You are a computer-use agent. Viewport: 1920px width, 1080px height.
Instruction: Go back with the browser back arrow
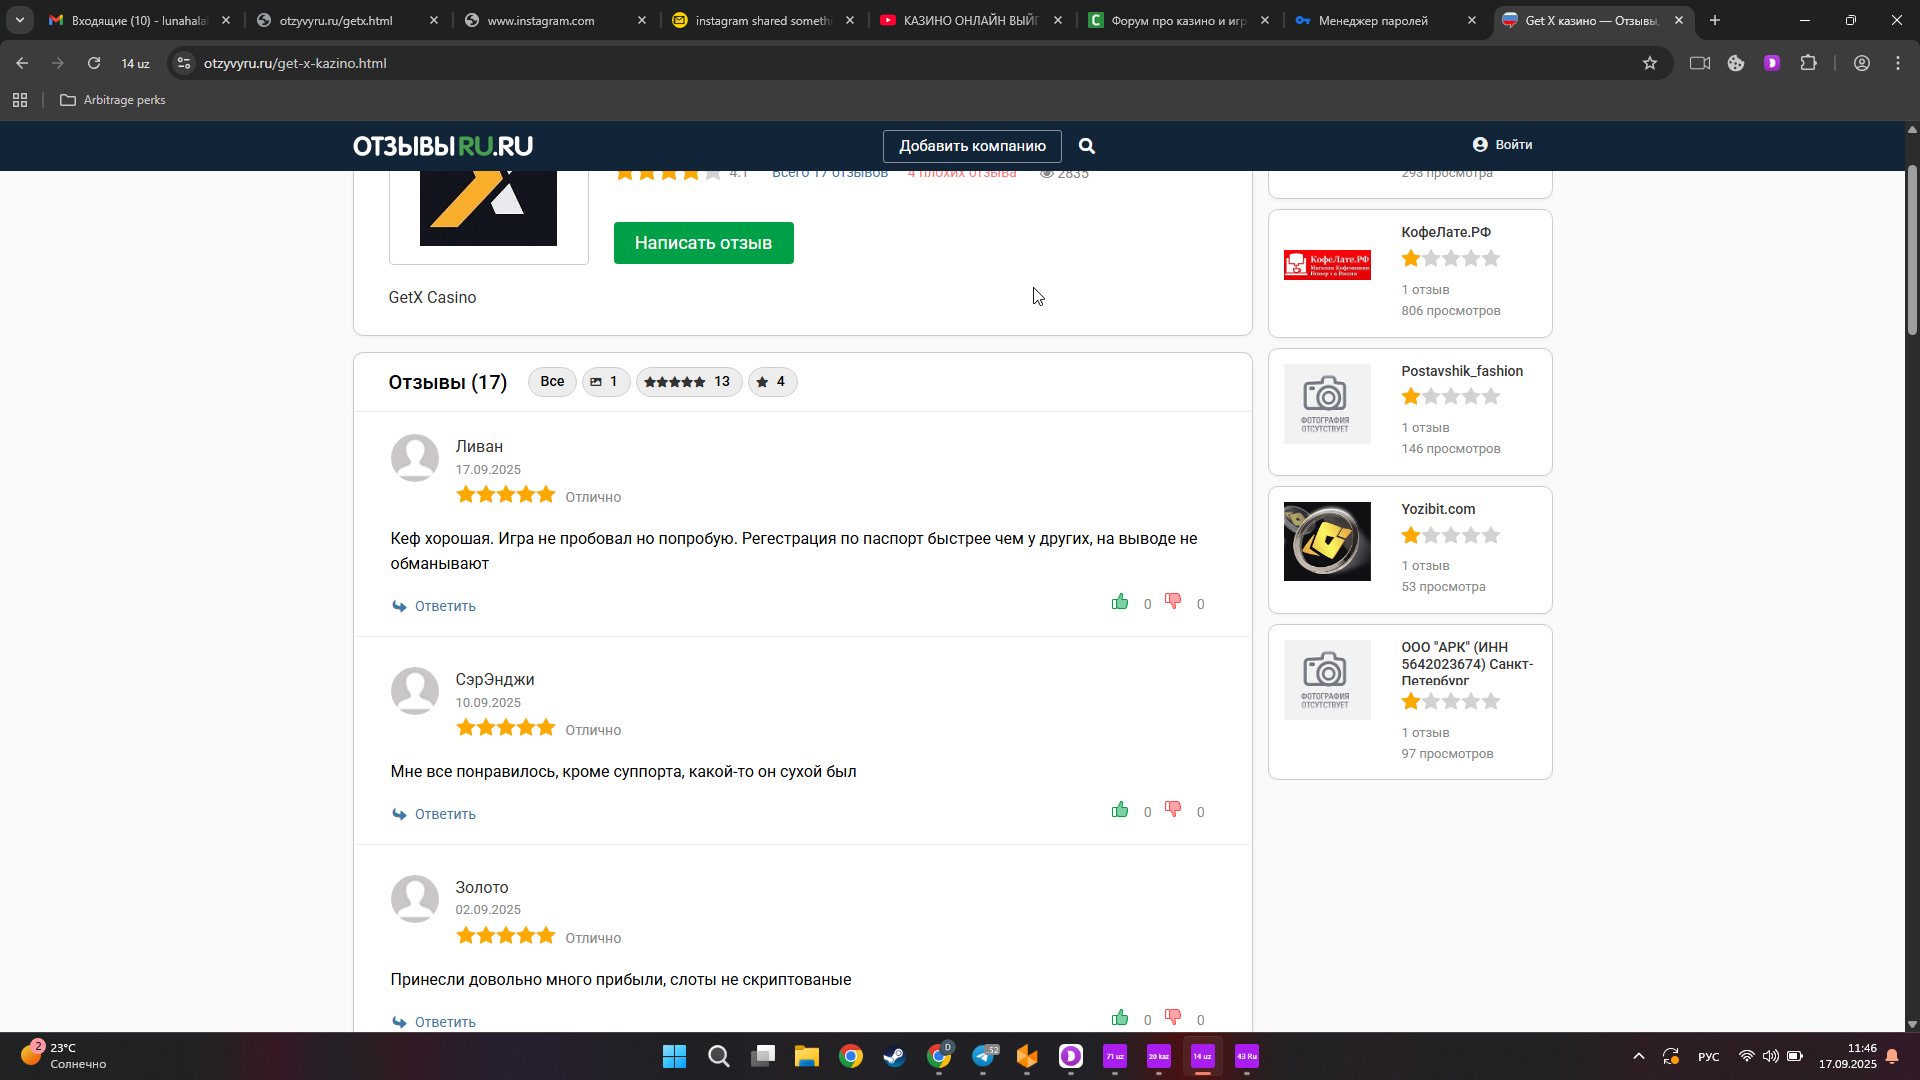(22, 63)
